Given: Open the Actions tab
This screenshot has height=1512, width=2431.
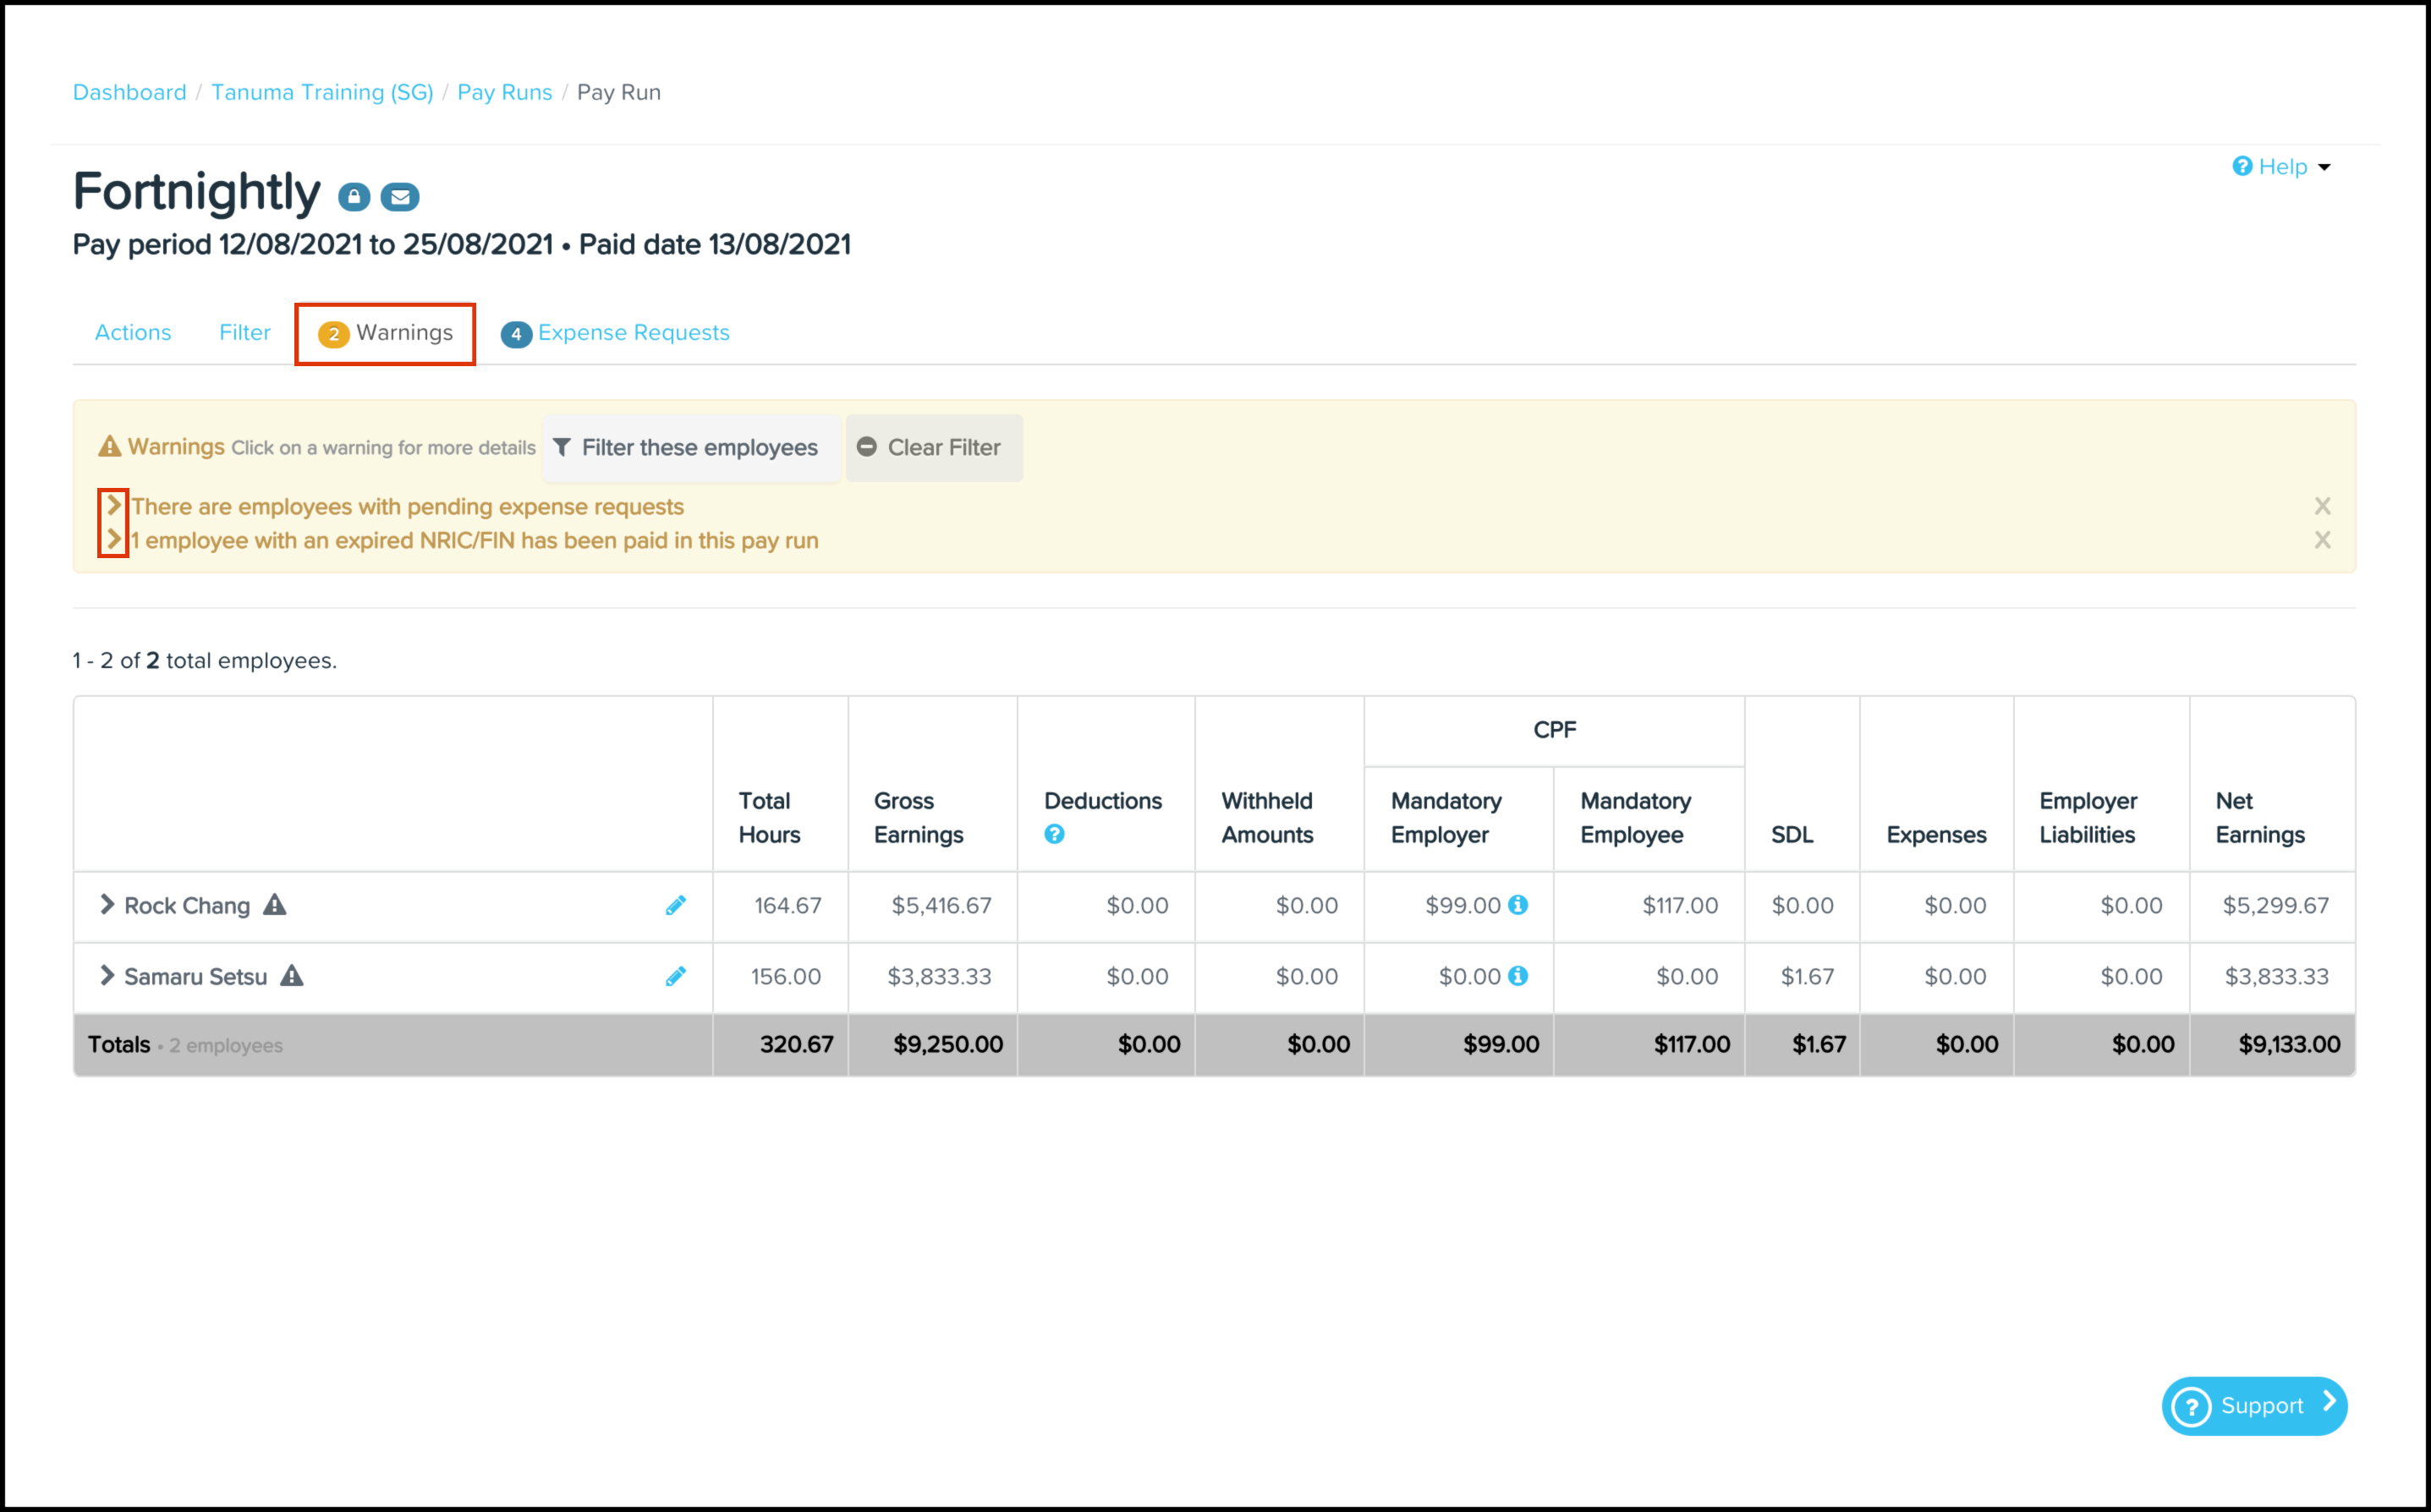Looking at the screenshot, I should 133,333.
